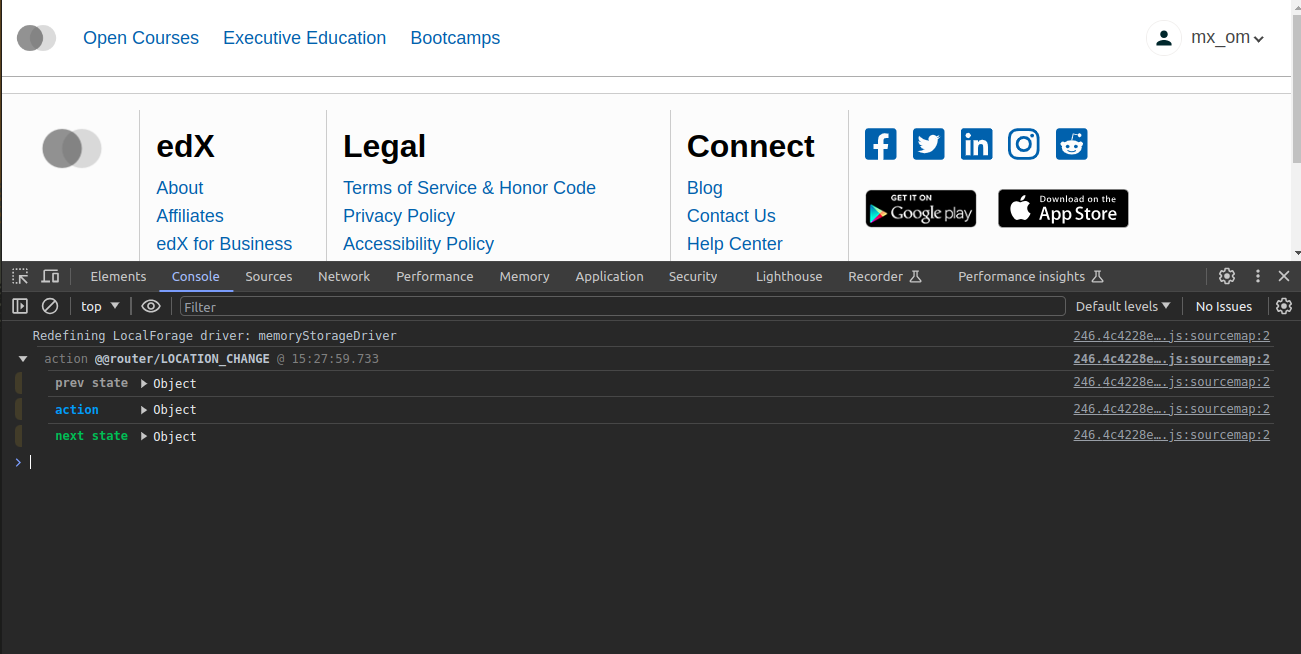Open the Security tab
1301x654 pixels.
693,276
